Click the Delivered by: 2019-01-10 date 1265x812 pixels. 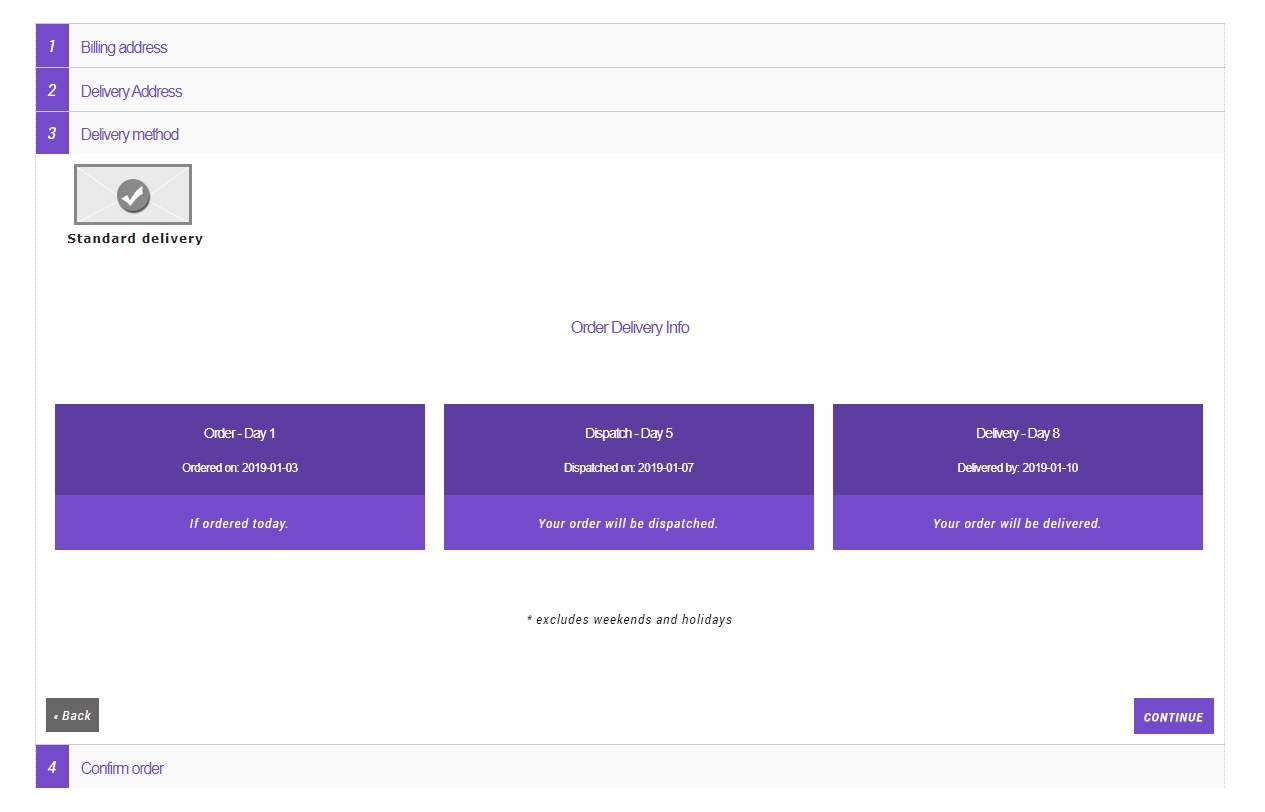click(1018, 468)
